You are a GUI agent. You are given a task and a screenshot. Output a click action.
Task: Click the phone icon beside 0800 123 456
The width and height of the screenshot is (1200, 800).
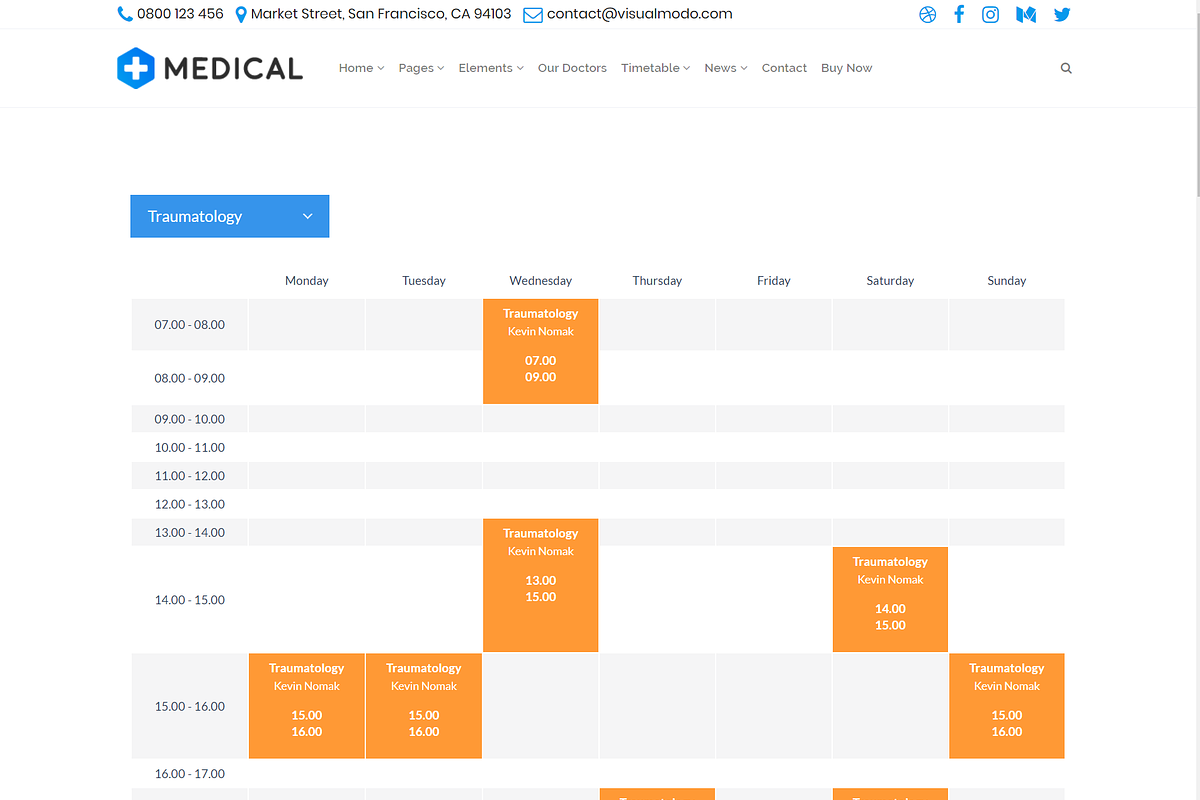[x=125, y=14]
